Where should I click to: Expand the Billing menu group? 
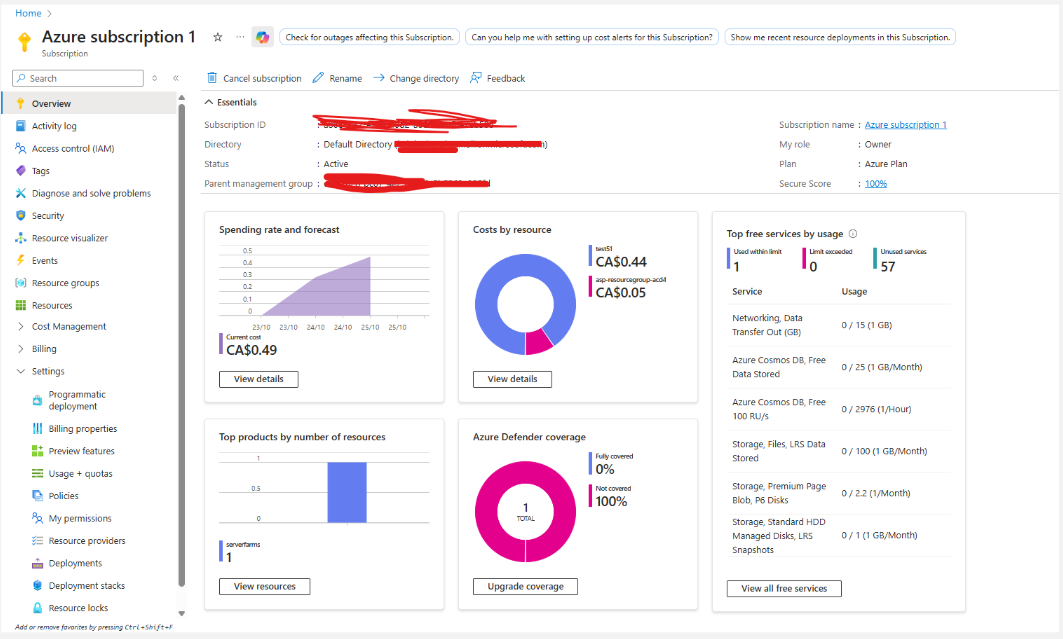(21, 349)
